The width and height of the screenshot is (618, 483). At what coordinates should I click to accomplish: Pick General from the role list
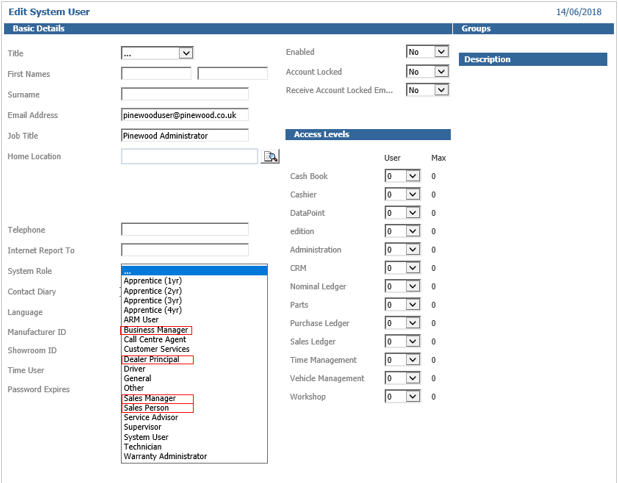pos(194,378)
